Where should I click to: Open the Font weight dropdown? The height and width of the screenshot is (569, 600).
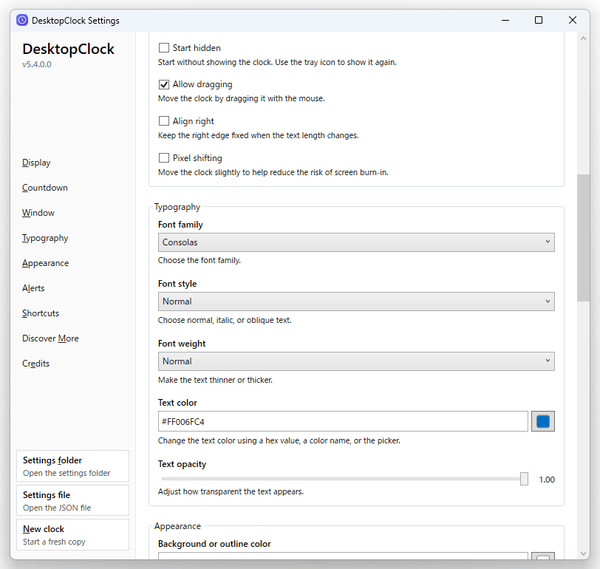356,361
